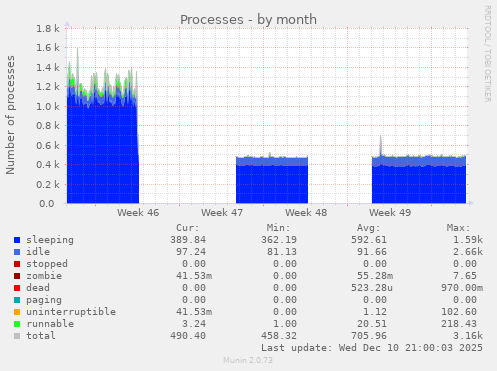Click the small Week 47 bump above 0.4k
497x371 pixels.
[270, 155]
